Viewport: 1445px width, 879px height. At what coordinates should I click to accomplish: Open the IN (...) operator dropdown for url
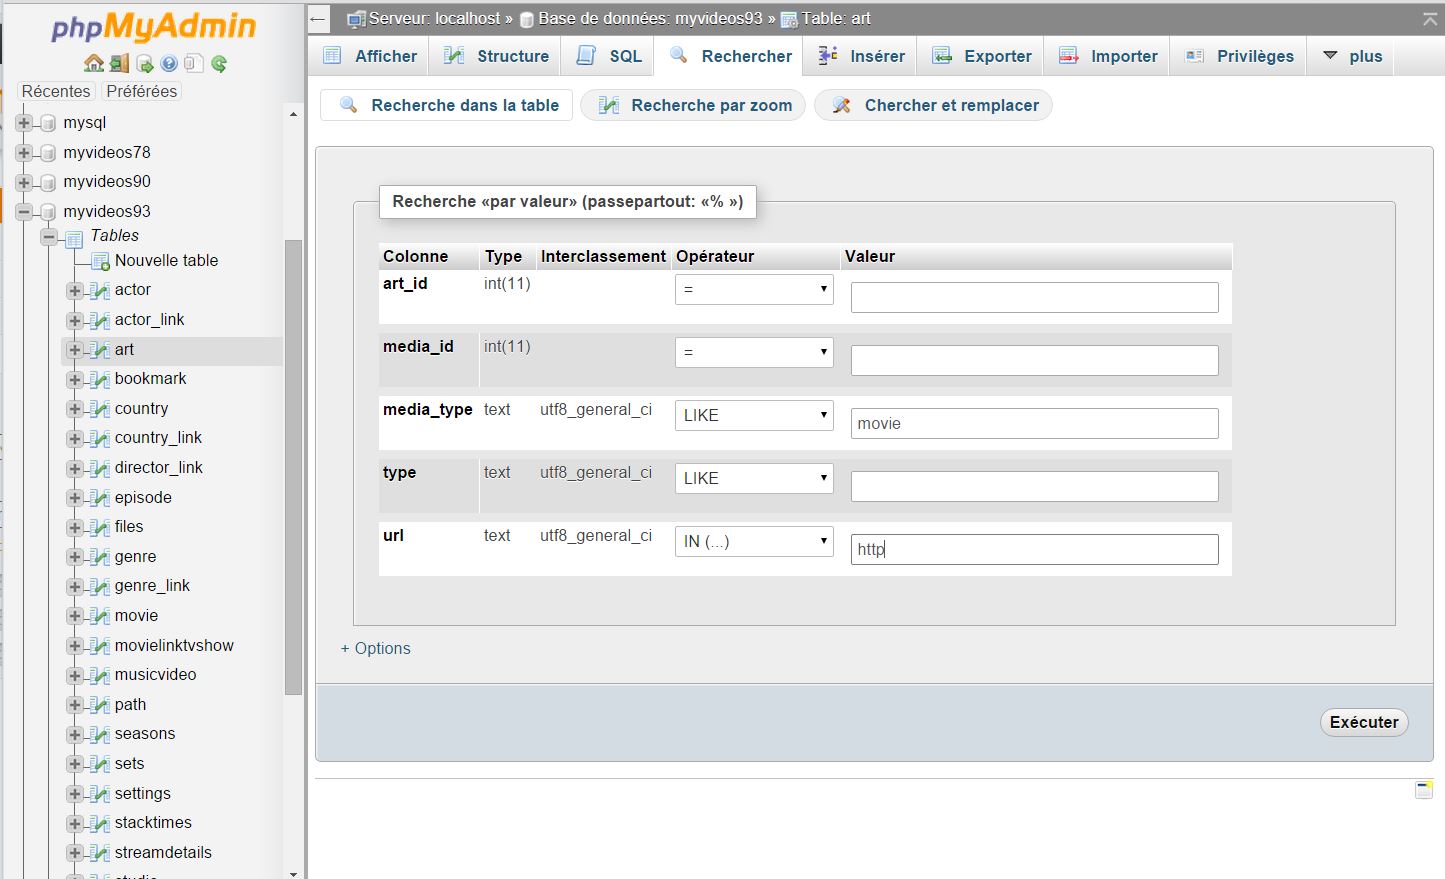tap(754, 542)
